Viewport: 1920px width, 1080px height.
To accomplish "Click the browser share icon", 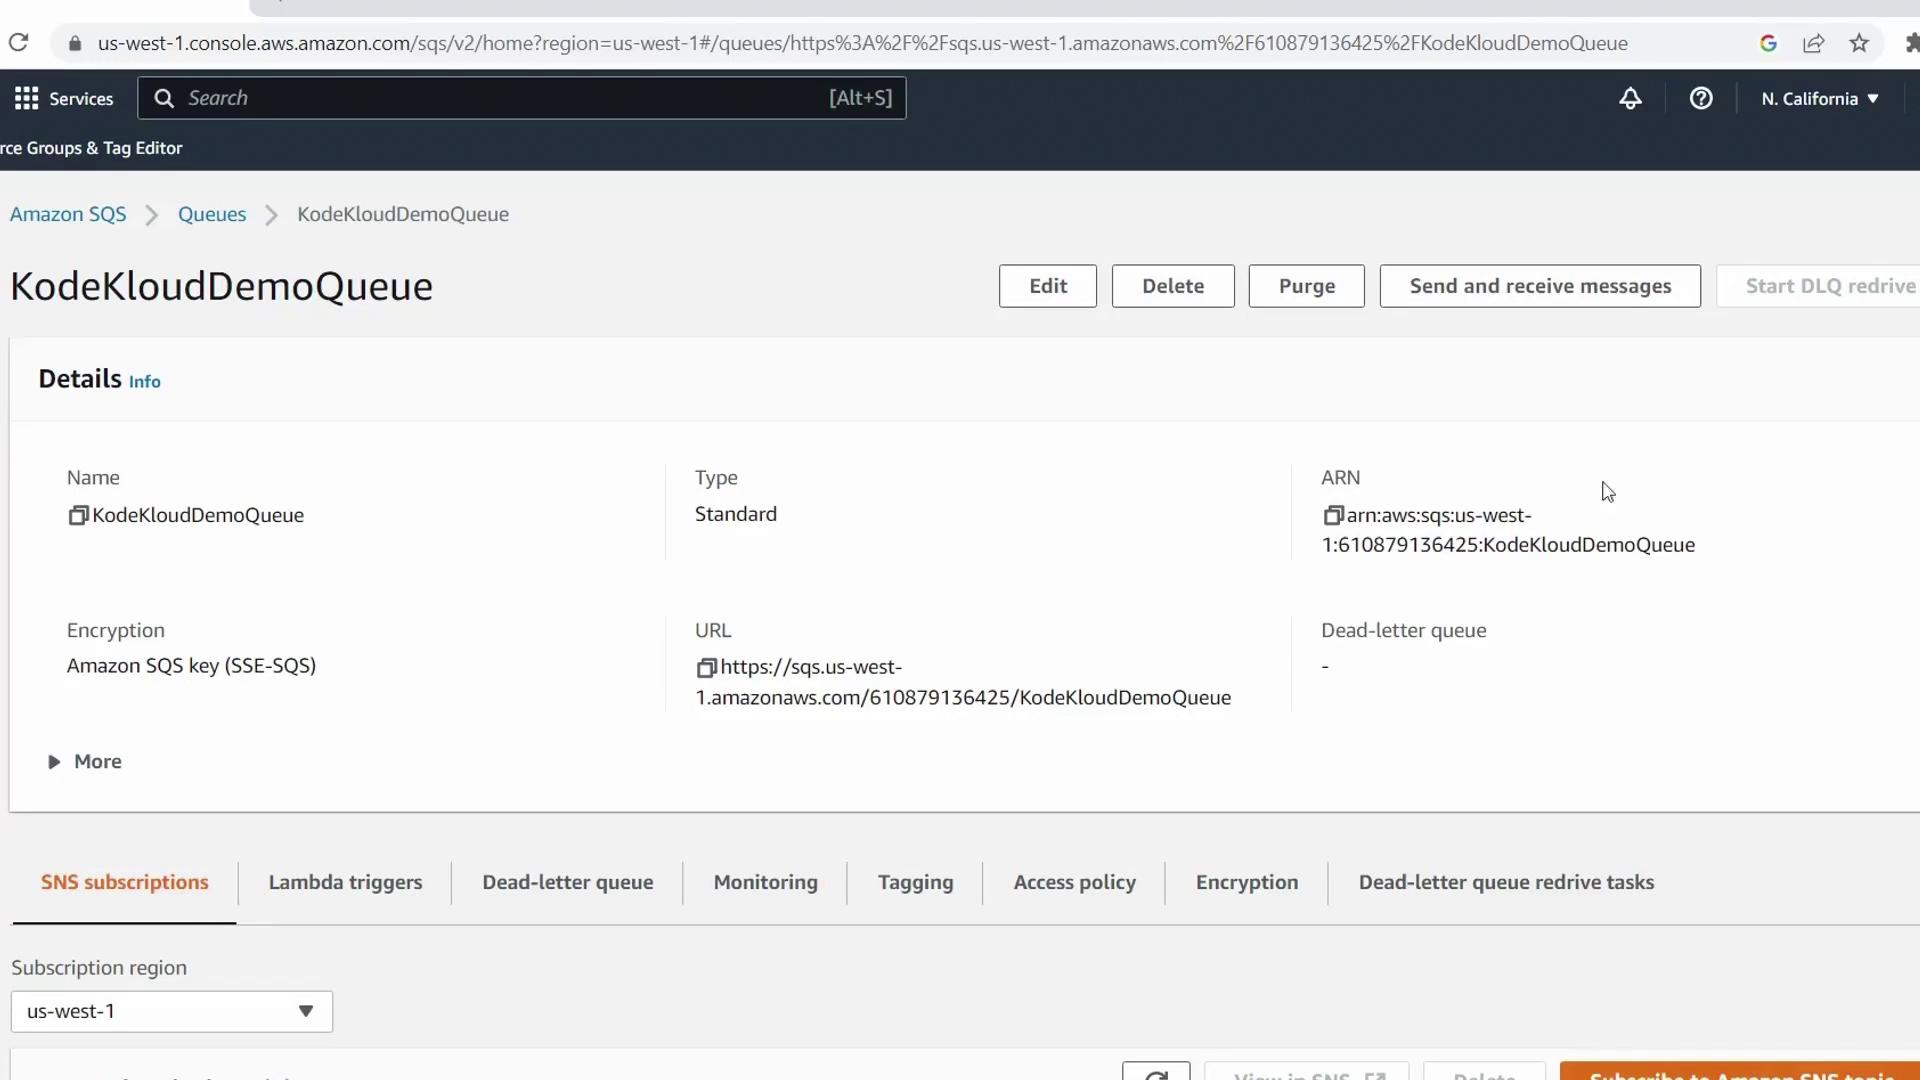I will (x=1813, y=43).
